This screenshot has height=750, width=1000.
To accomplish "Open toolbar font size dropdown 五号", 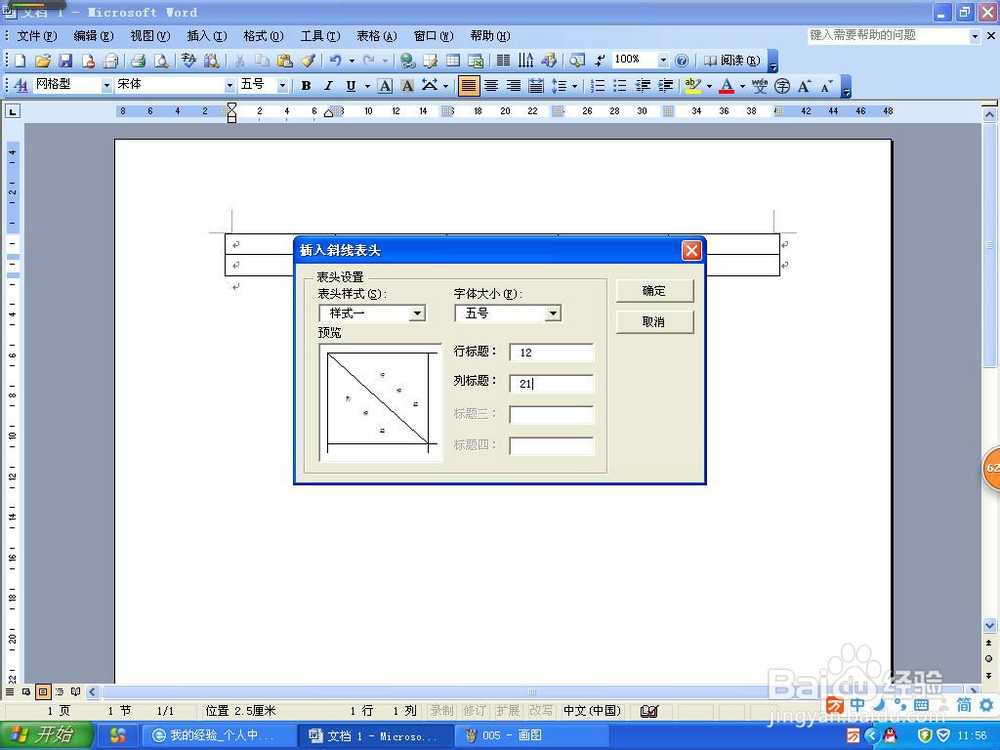I will click(x=282, y=85).
